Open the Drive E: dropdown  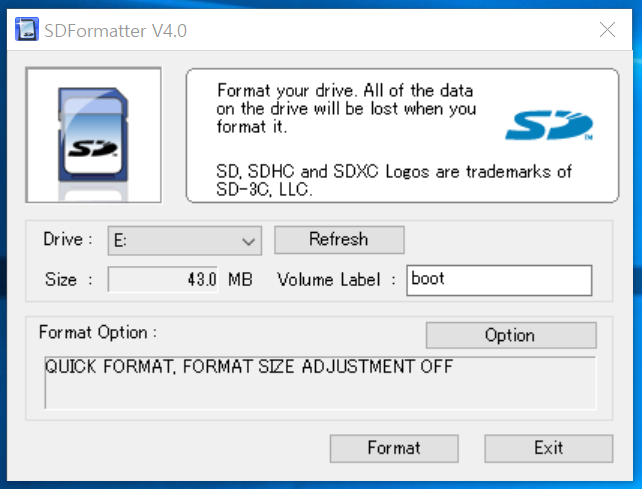pos(185,241)
